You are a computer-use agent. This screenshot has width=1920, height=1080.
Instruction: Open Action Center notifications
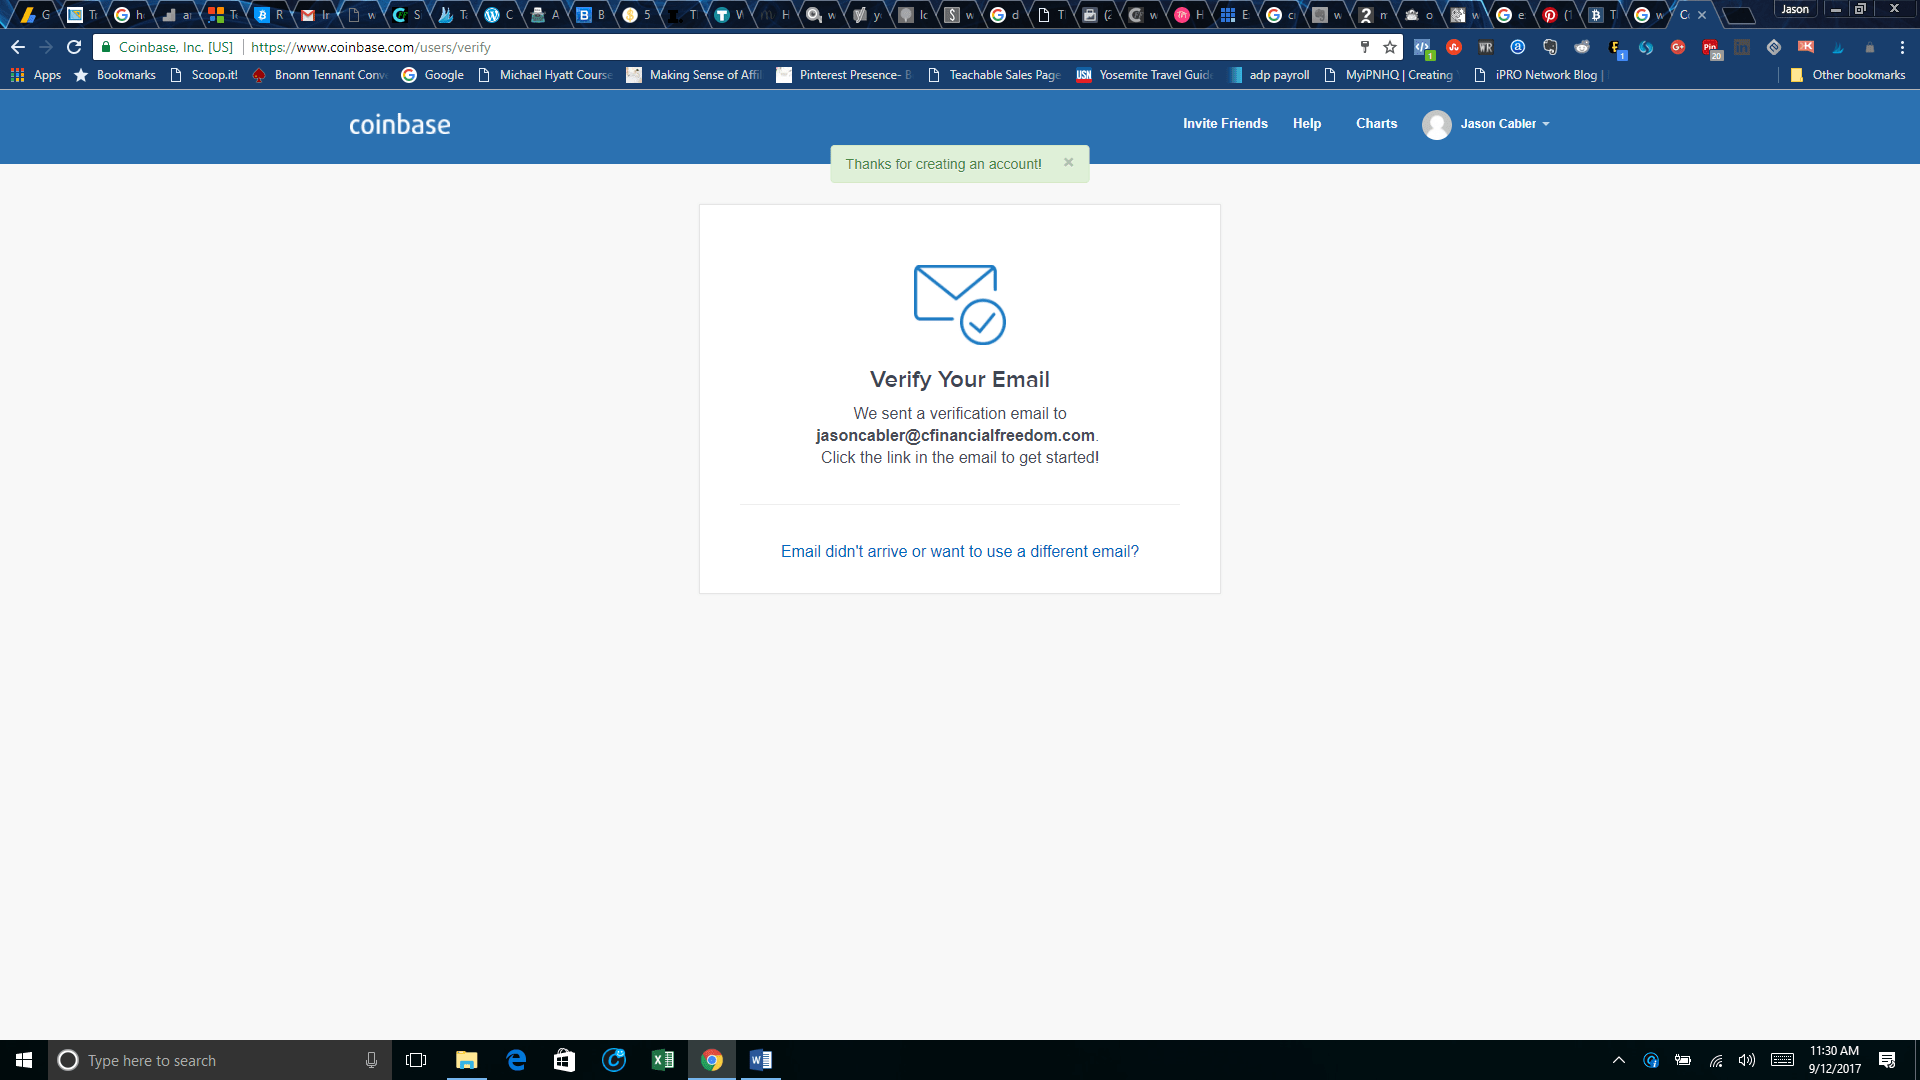1887,1060
